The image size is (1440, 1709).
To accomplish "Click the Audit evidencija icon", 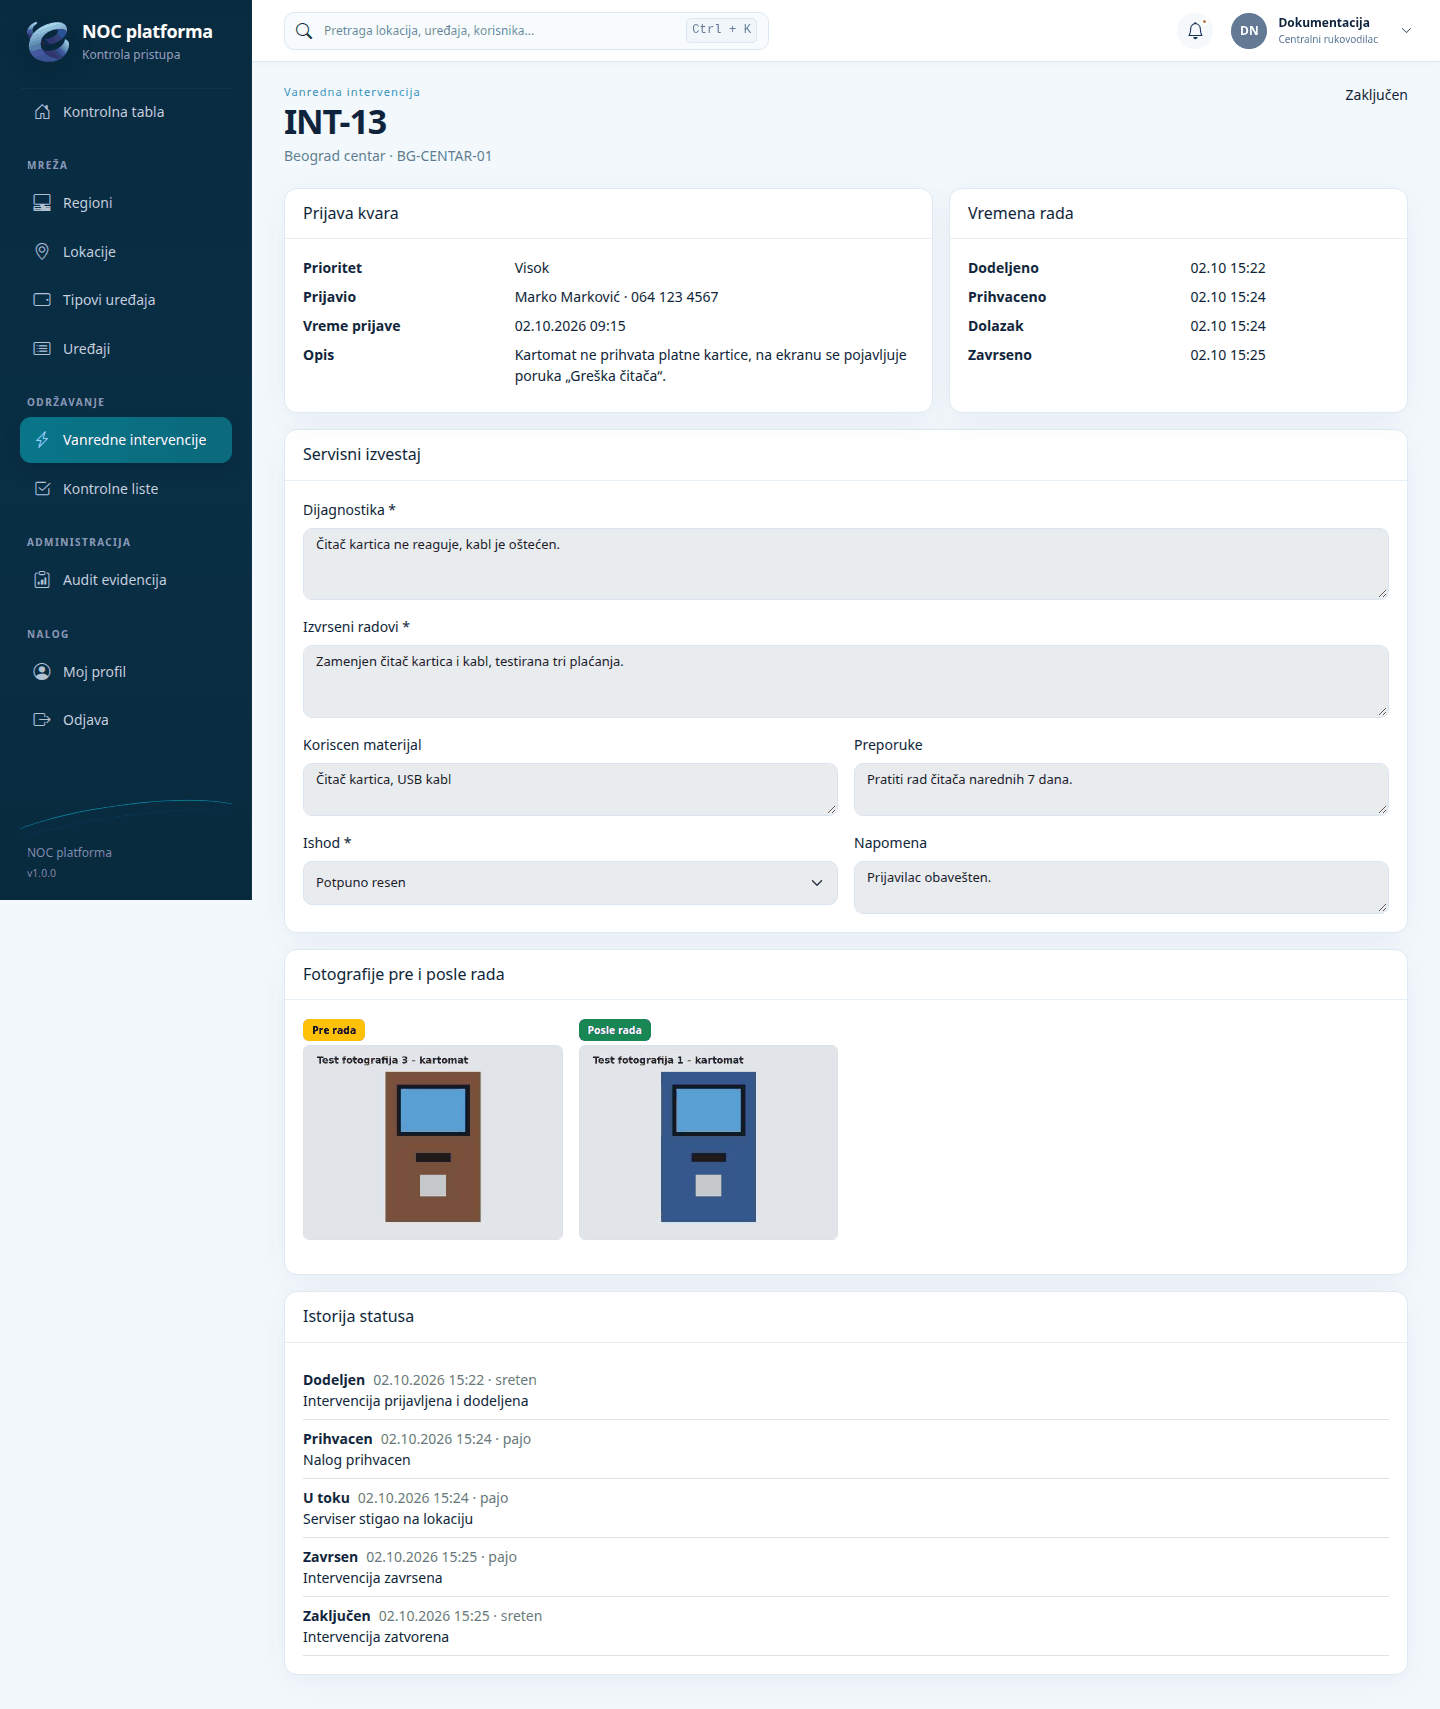I will pos(42,580).
